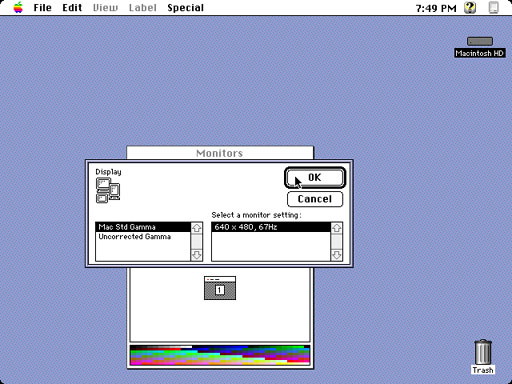Dismiss the dialog with the Cancel button
The image size is (512, 384).
pyautogui.click(x=315, y=199)
